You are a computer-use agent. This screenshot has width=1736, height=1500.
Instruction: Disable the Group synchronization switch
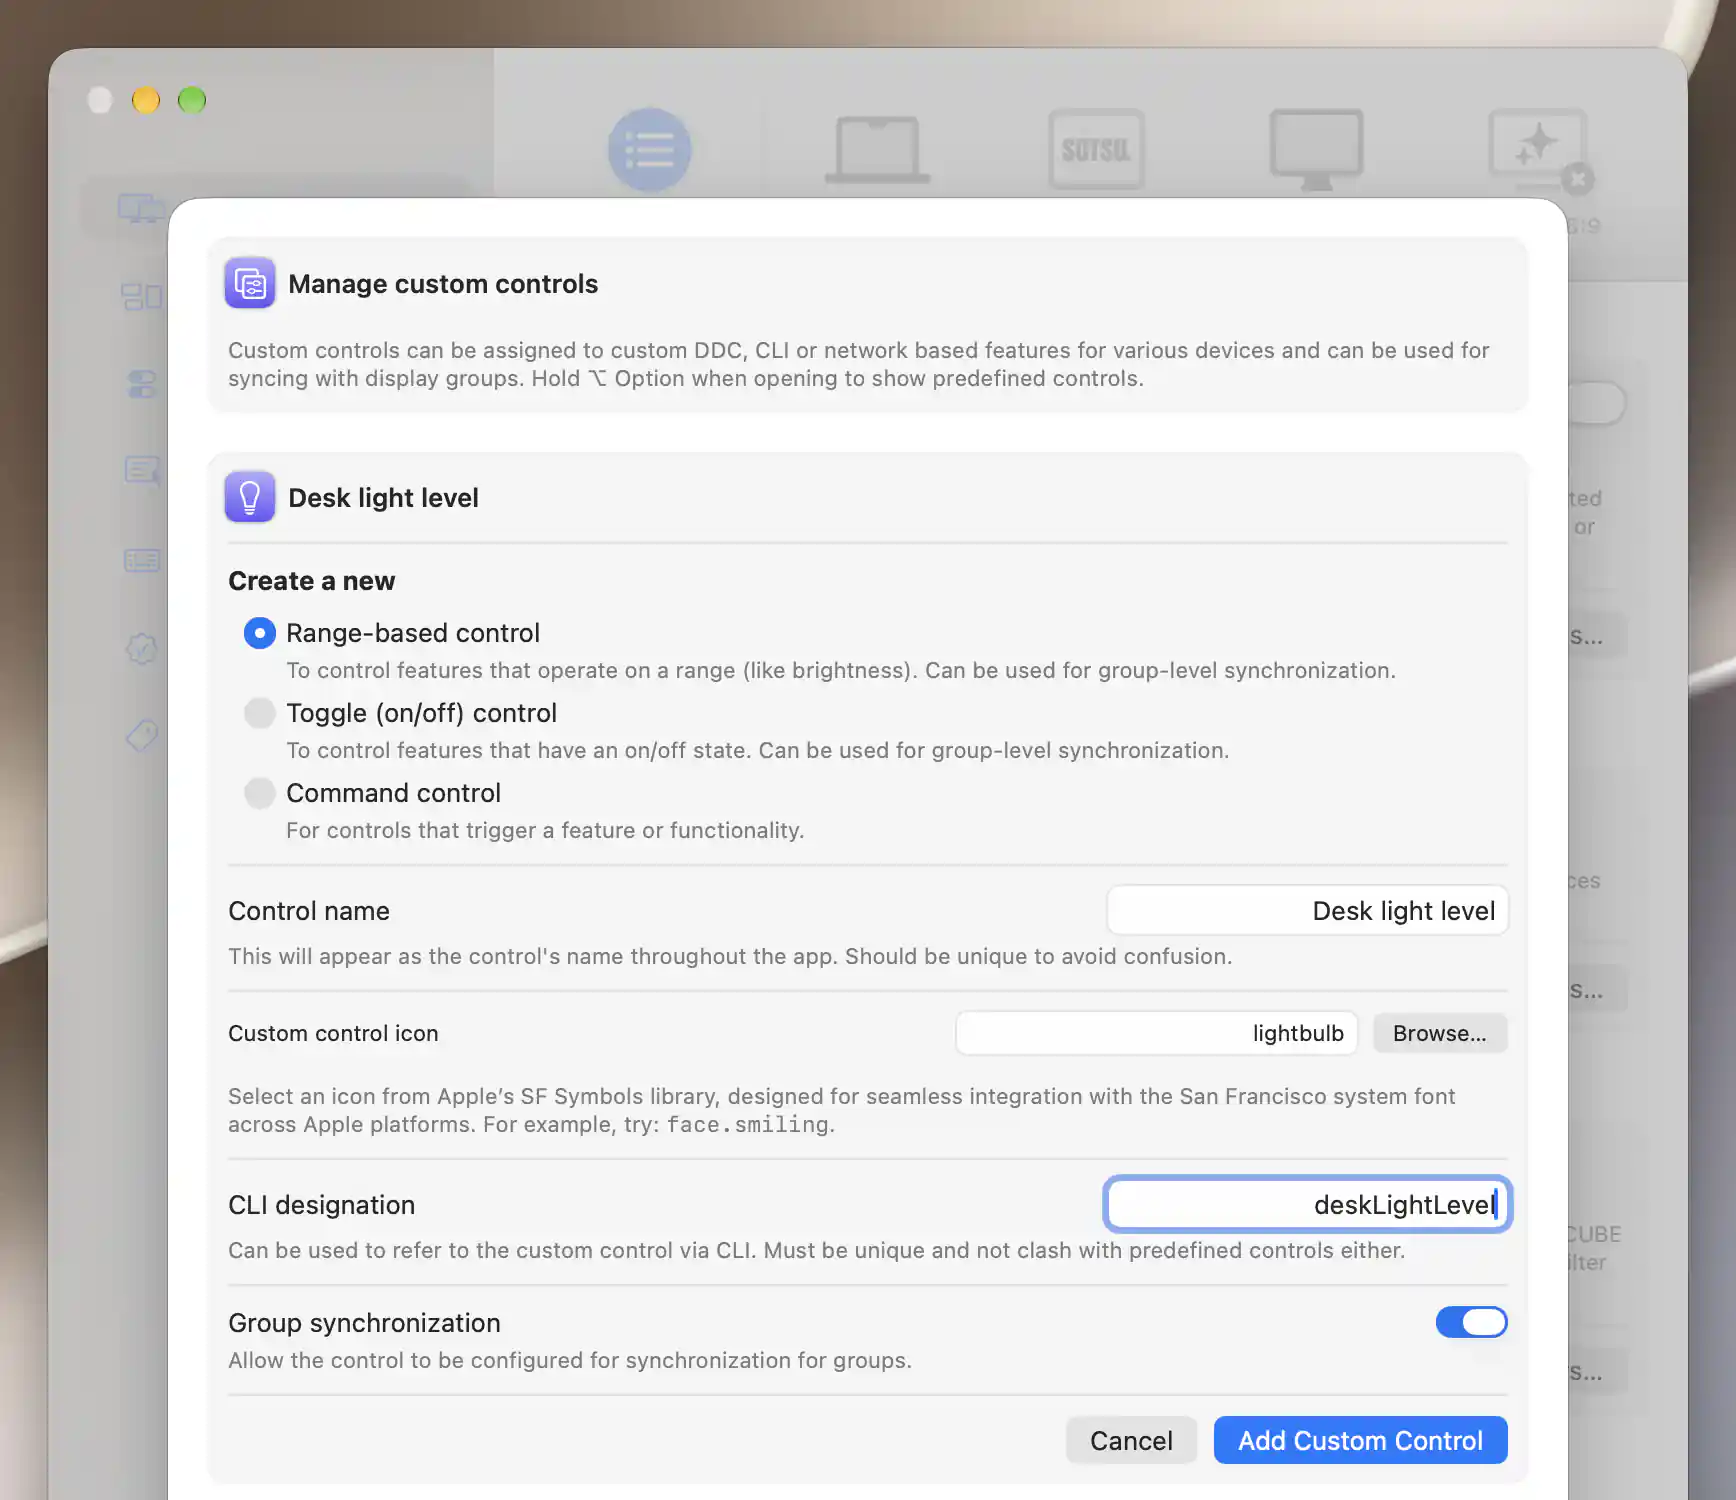point(1471,1322)
